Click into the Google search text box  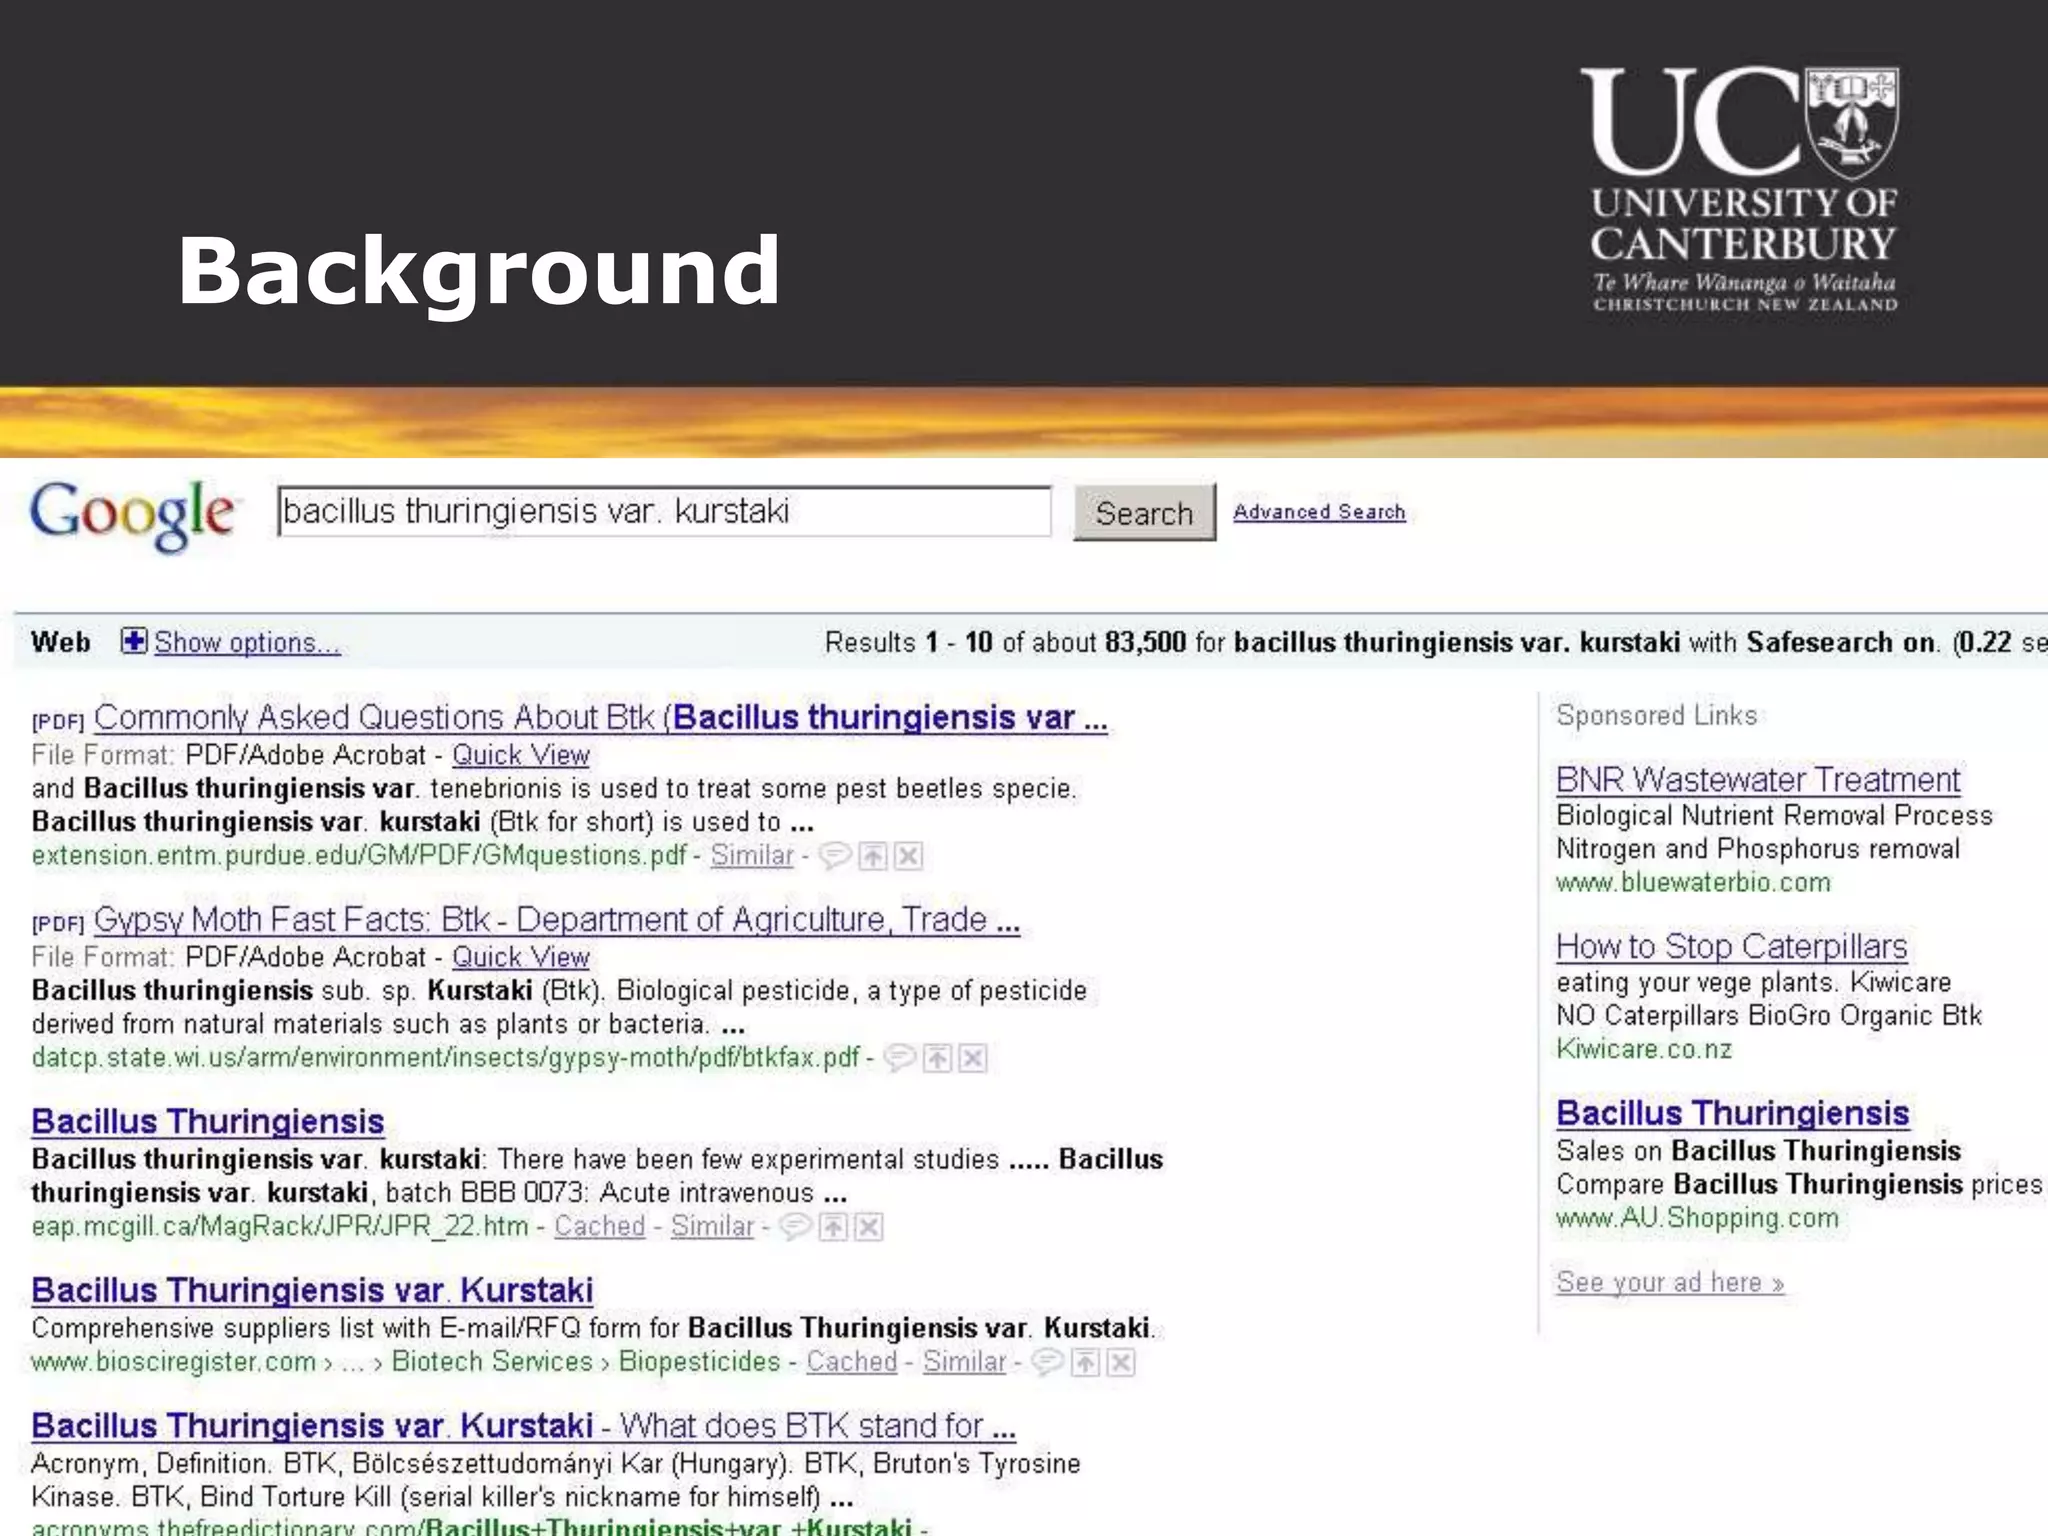tap(664, 512)
